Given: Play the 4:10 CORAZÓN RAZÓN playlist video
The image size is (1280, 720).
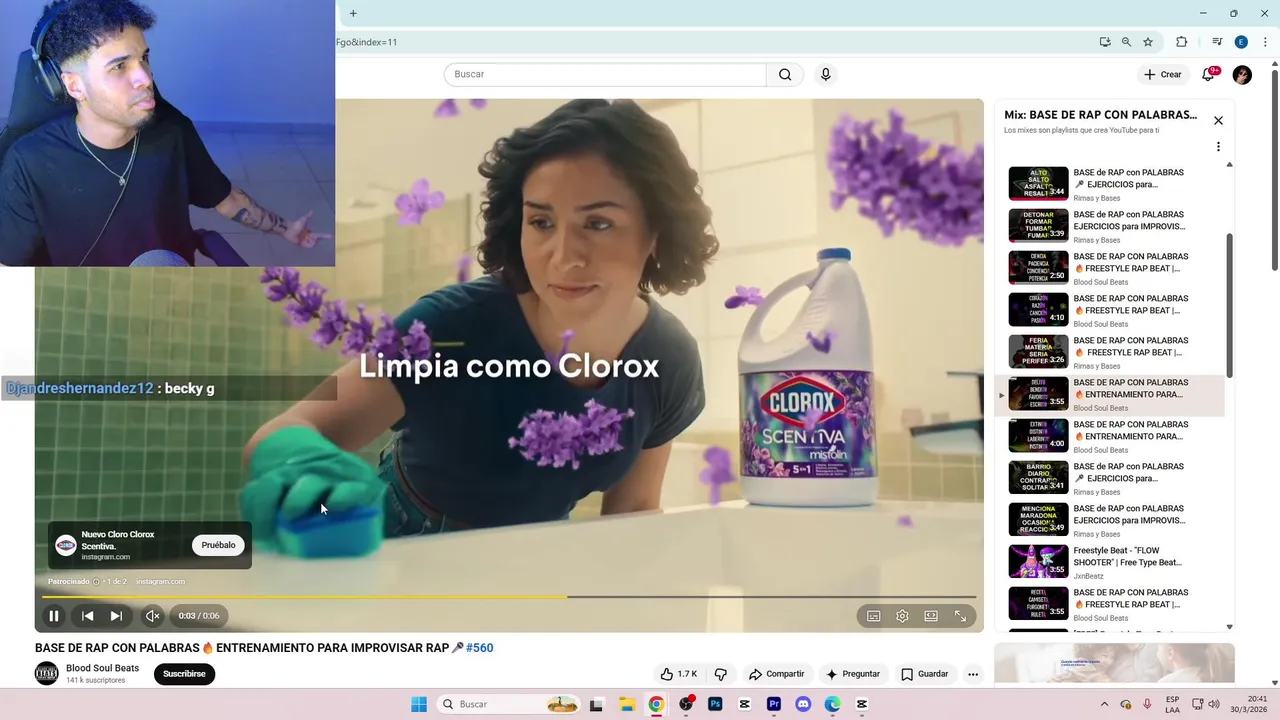Looking at the screenshot, I should [1038, 310].
